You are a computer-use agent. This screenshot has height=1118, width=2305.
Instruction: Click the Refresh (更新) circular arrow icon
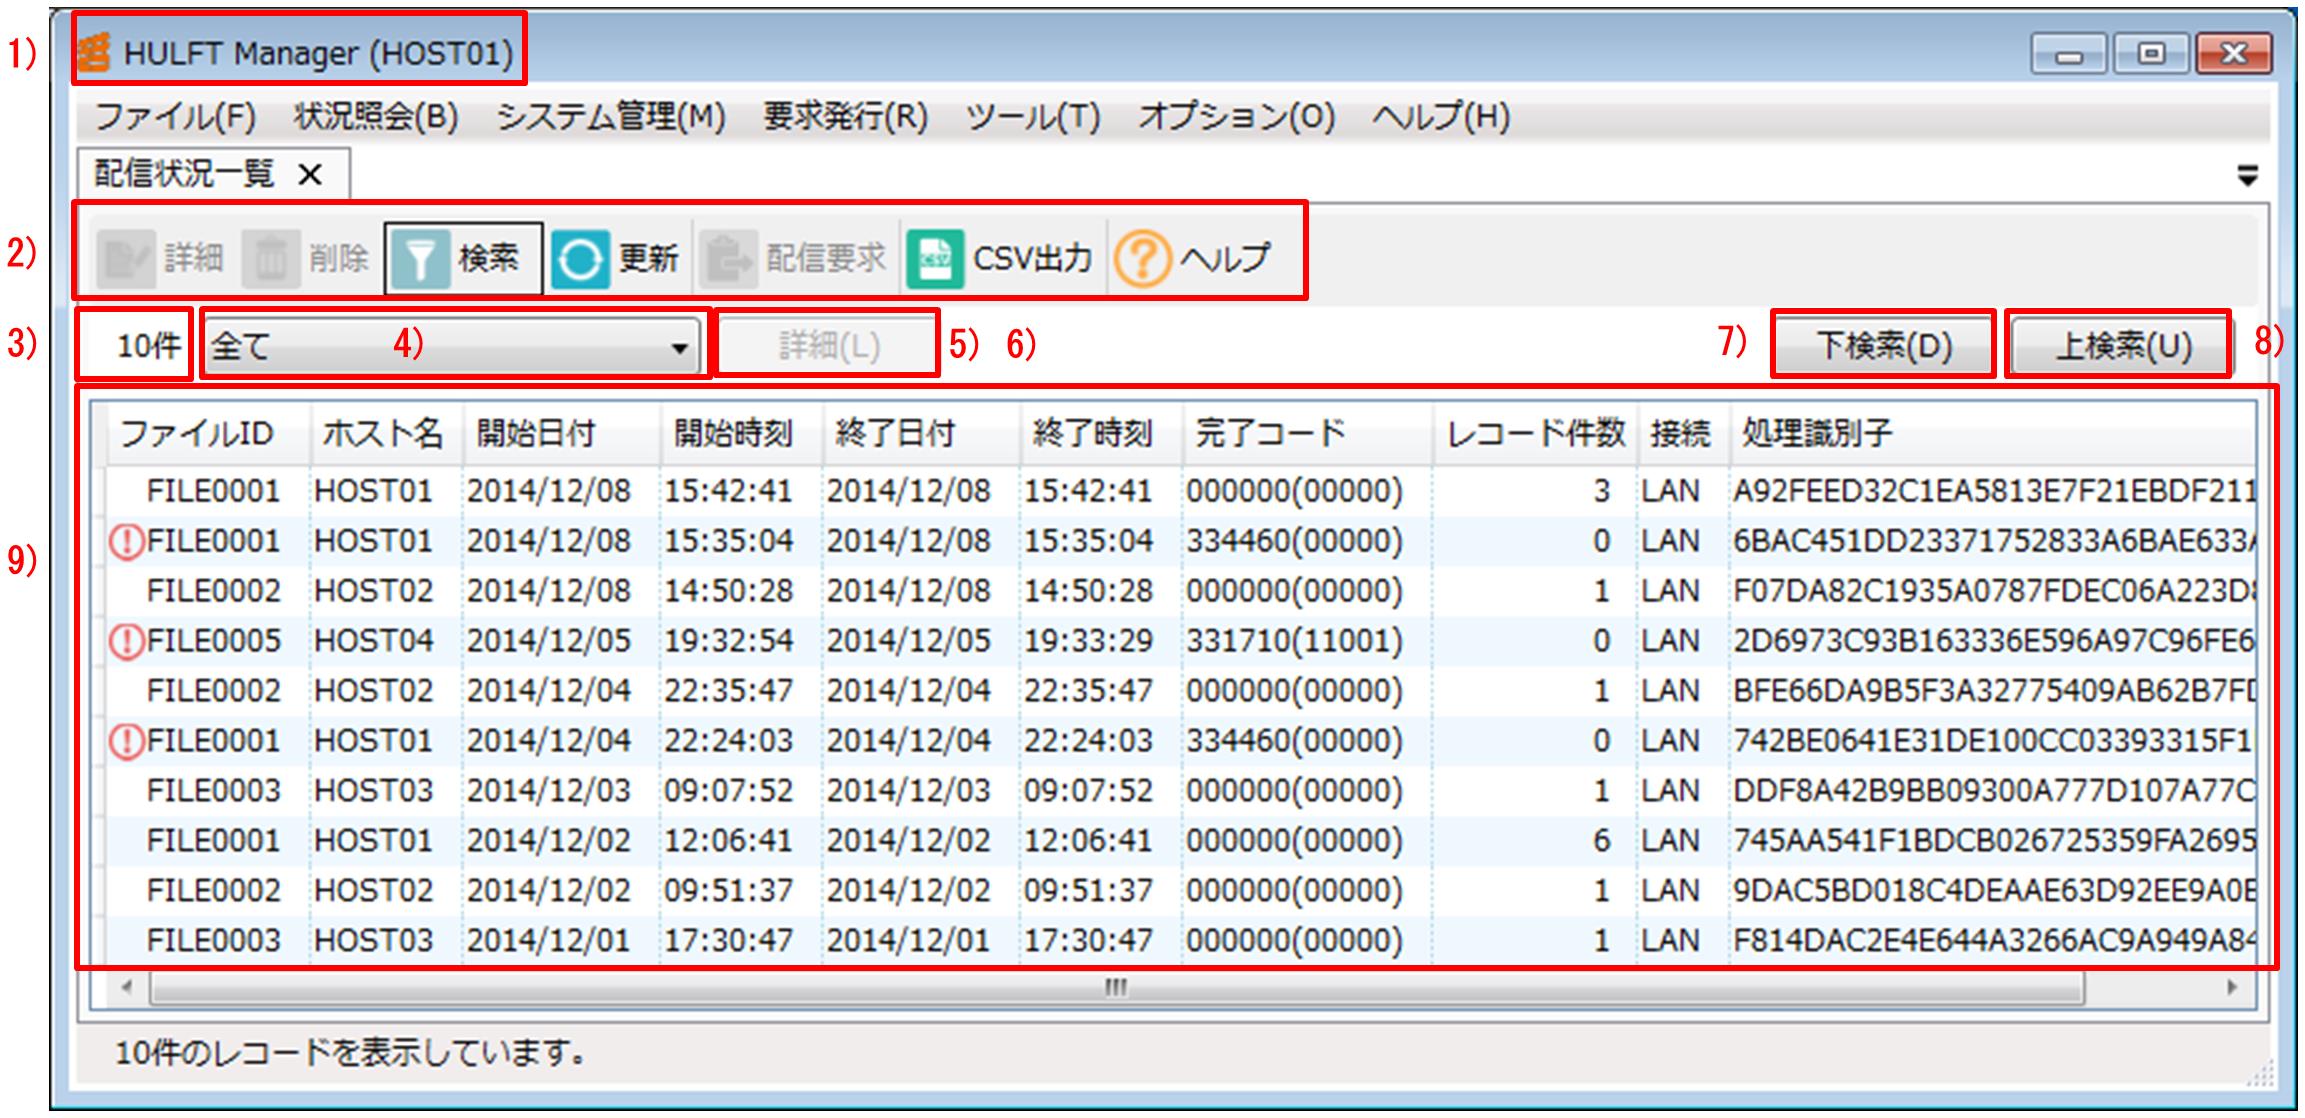click(x=580, y=260)
